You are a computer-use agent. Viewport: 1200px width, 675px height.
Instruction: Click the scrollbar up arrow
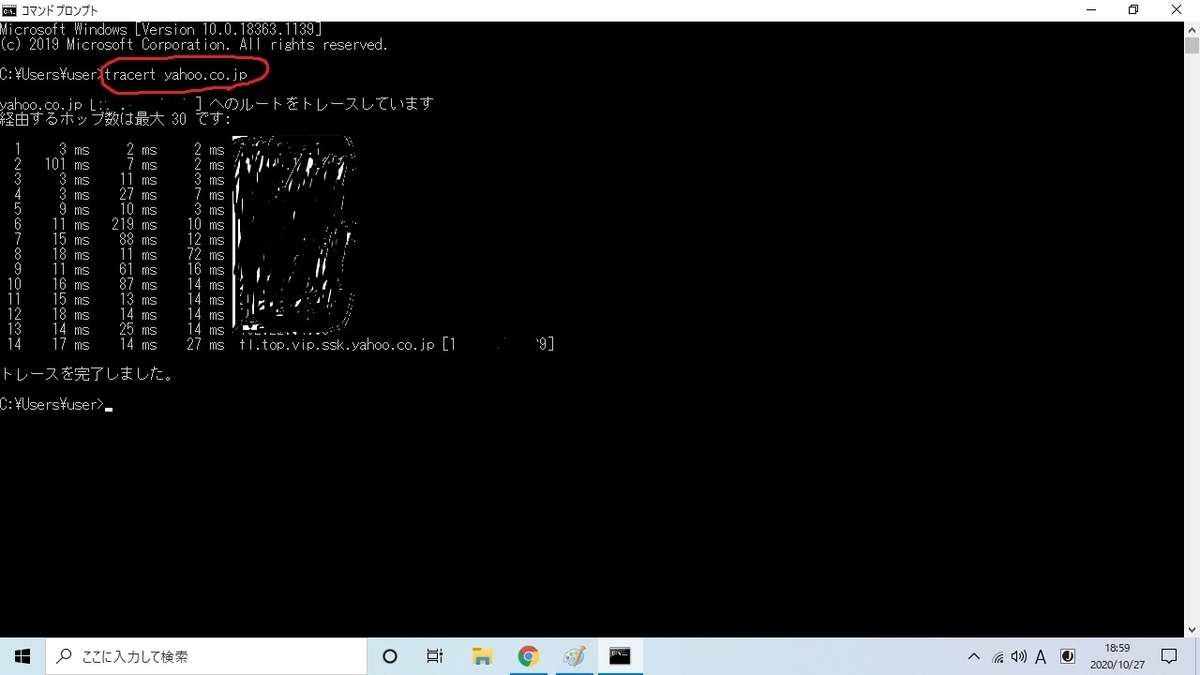click(x=1192, y=28)
